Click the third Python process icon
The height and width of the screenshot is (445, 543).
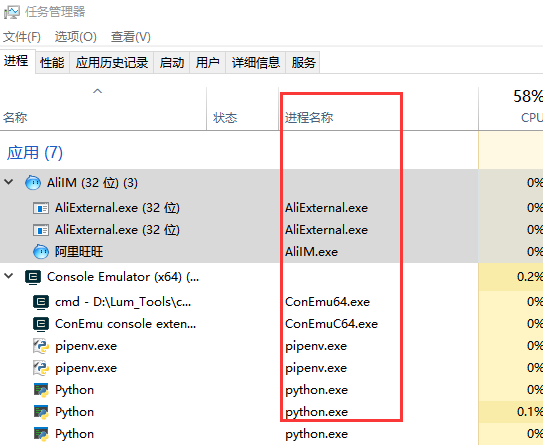click(x=41, y=434)
